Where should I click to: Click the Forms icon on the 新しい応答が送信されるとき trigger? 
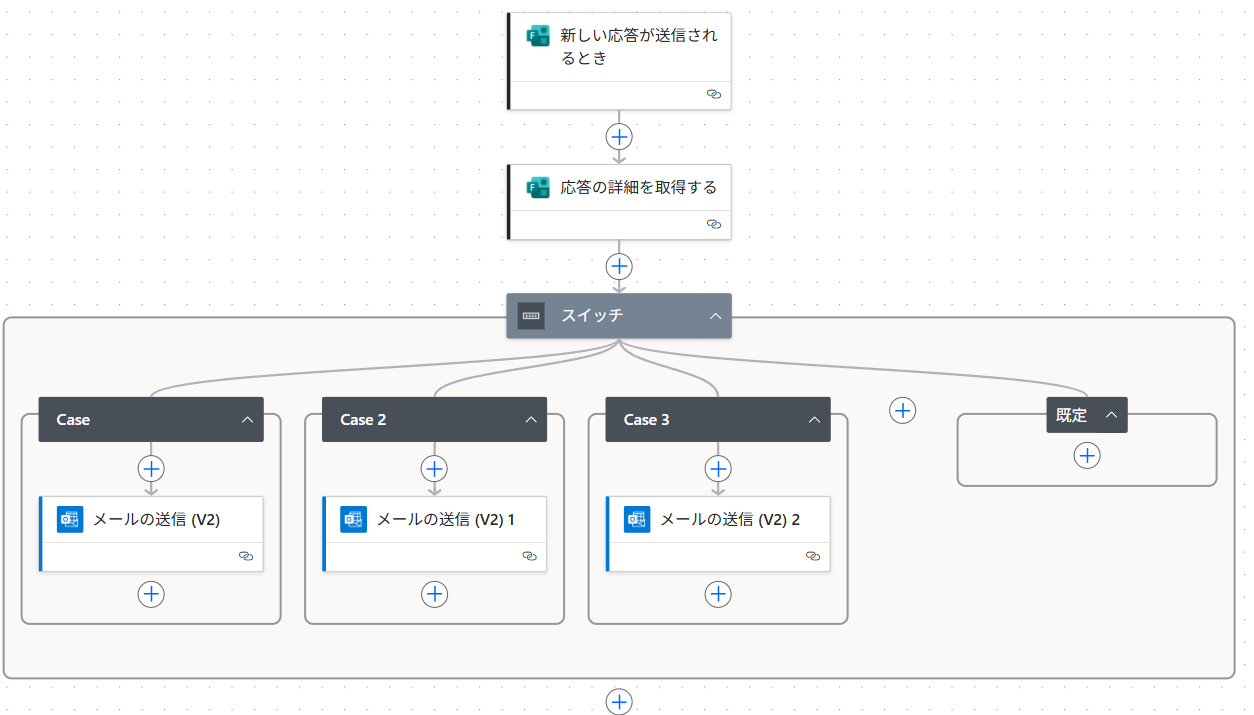(538, 37)
